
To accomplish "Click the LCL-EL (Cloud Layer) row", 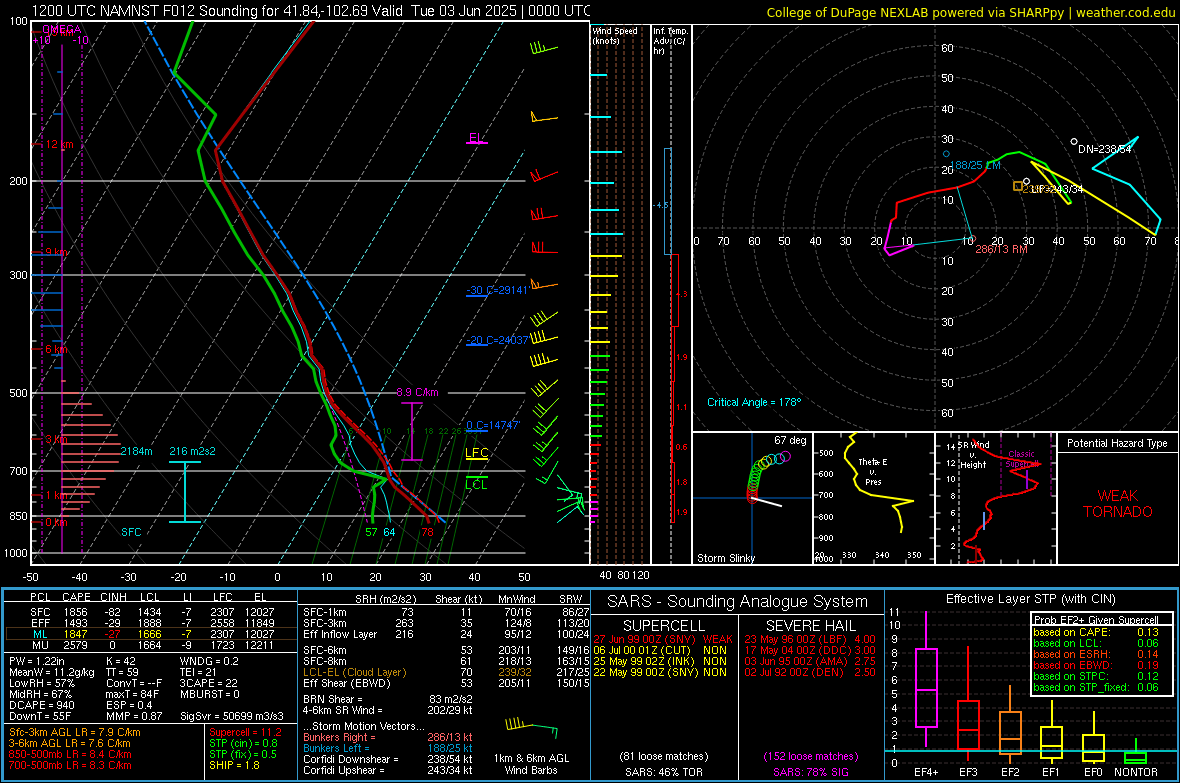I will point(446,672).
